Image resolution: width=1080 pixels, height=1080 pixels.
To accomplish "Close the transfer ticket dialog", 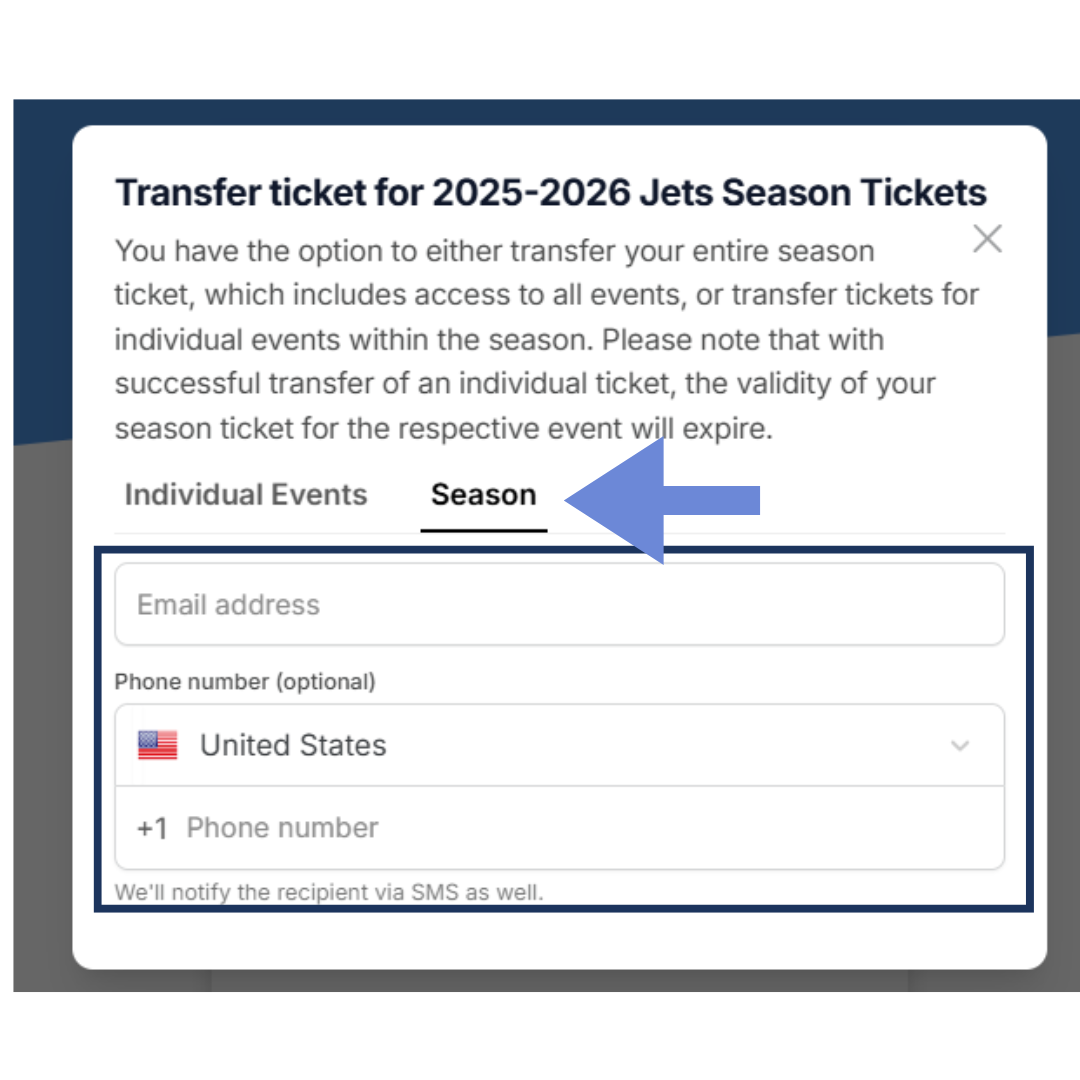I will (x=987, y=239).
